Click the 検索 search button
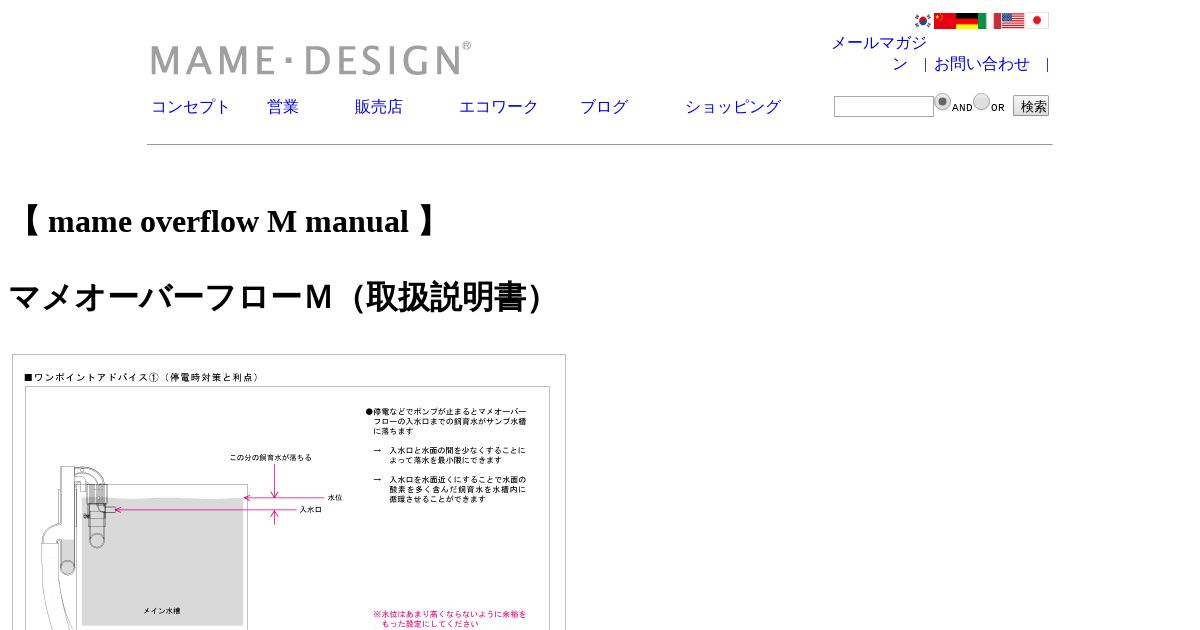1200x630 pixels. click(1031, 106)
